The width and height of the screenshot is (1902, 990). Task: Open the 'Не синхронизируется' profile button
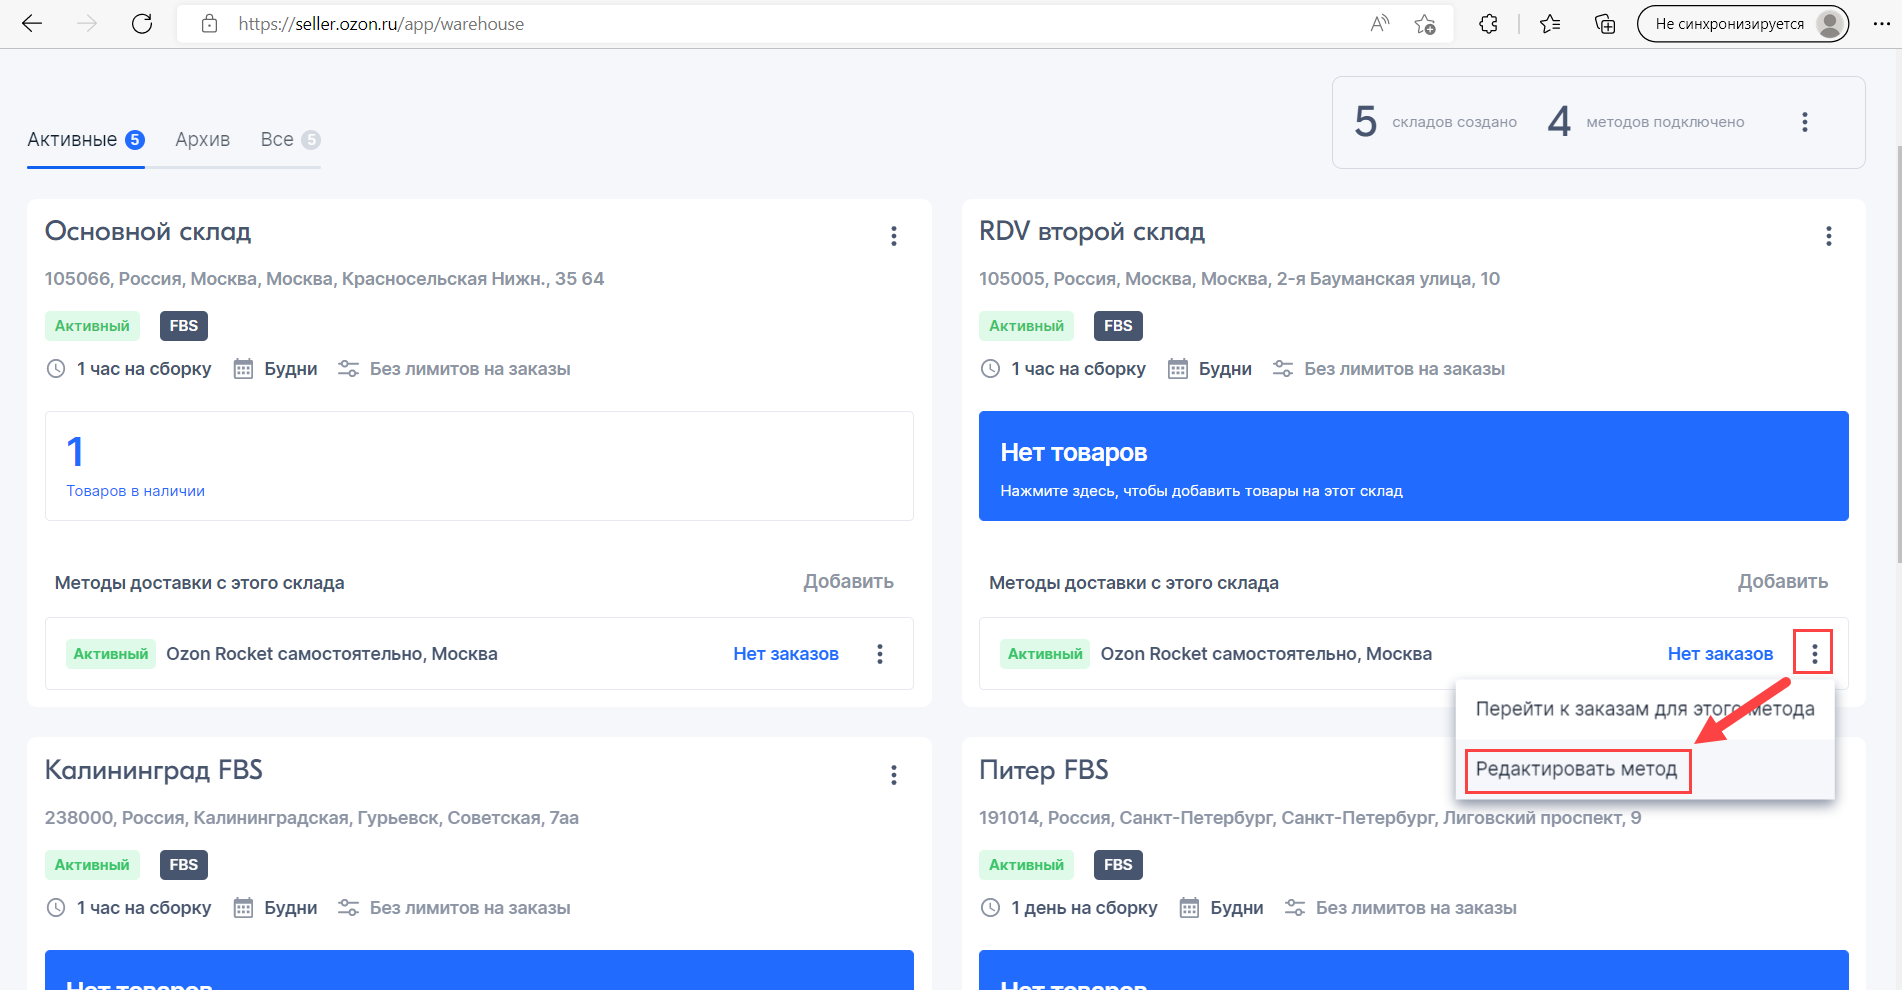[x=1743, y=24]
